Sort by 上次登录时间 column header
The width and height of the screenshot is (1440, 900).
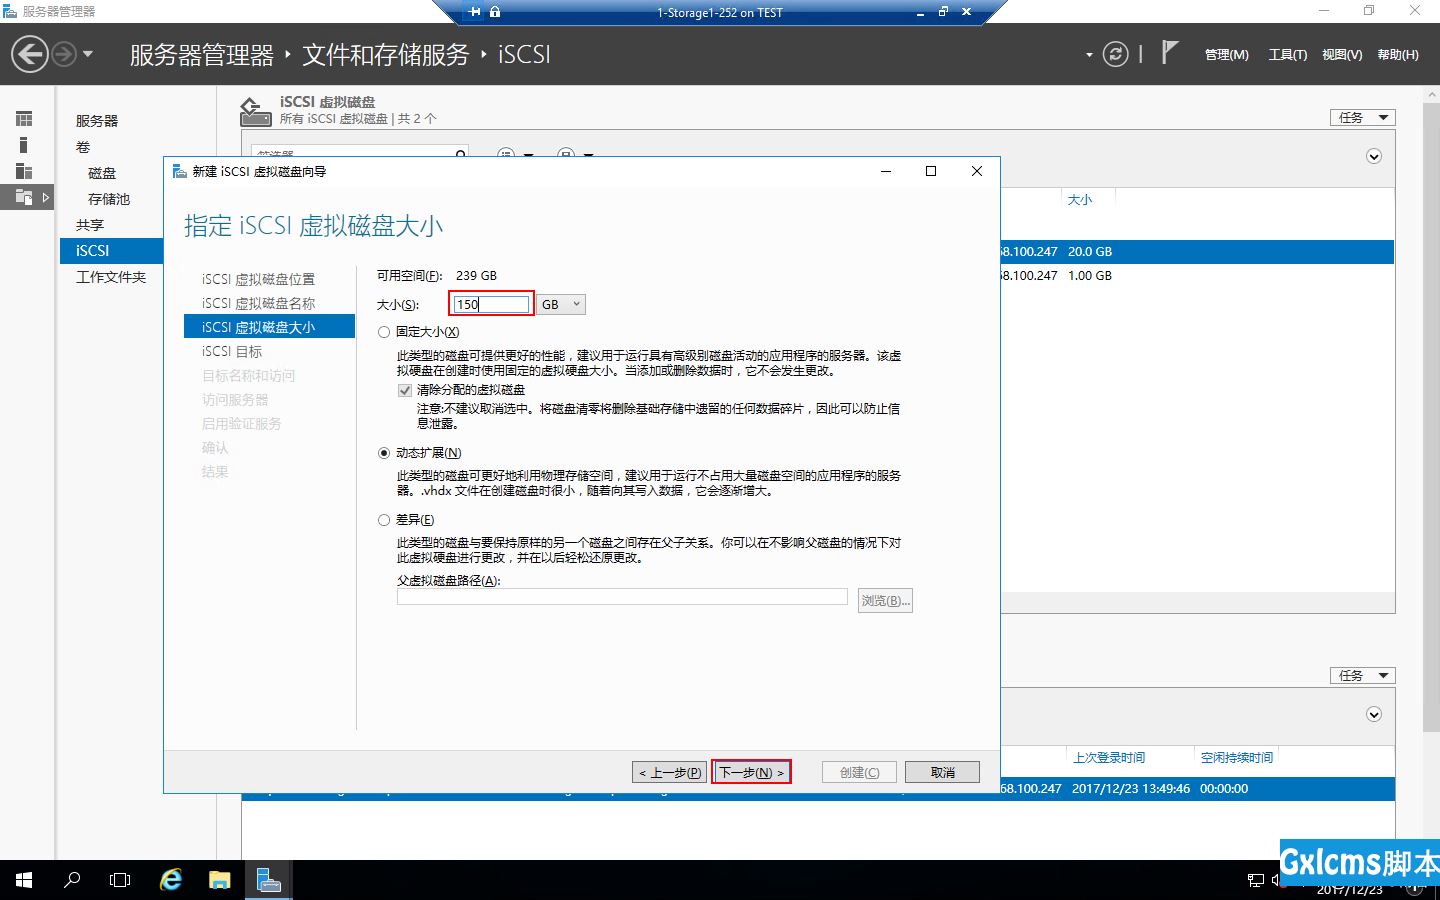coord(1109,758)
